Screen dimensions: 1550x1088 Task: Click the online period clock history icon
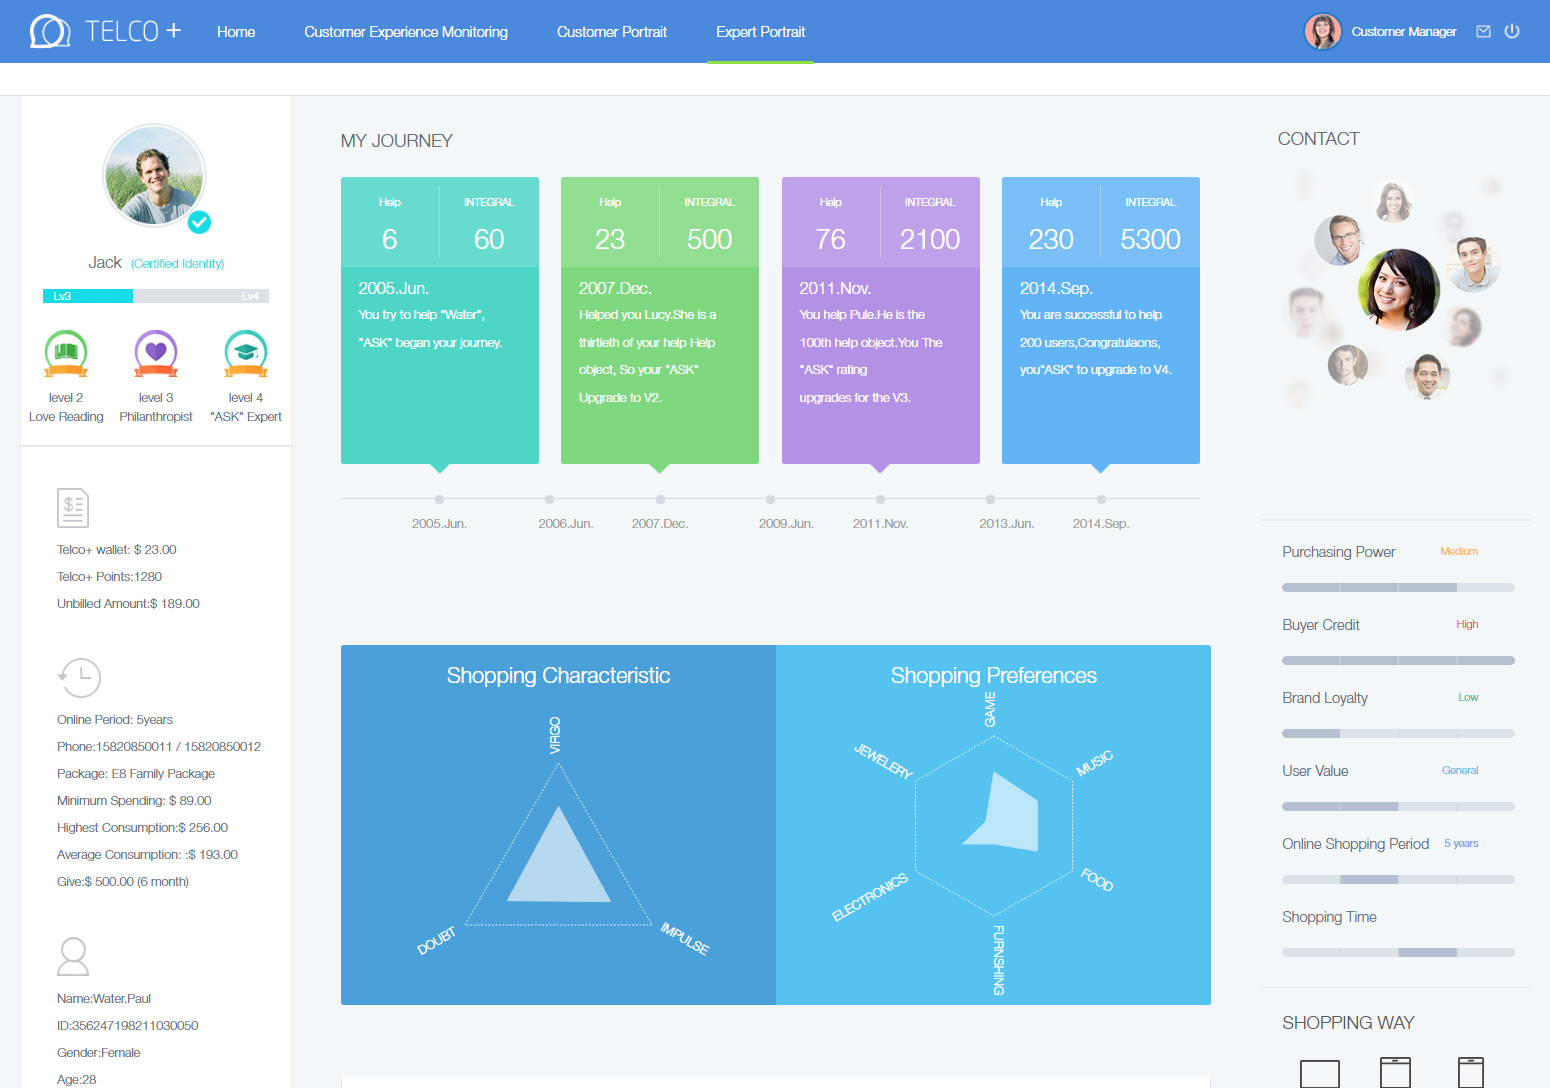coord(80,678)
